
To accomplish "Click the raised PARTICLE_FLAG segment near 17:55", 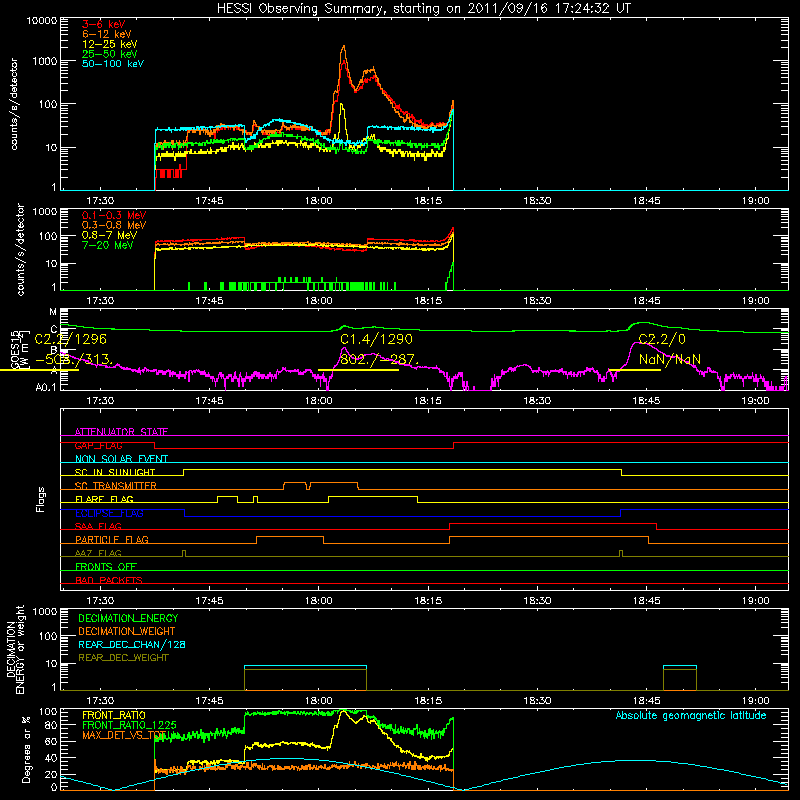I will [290, 537].
